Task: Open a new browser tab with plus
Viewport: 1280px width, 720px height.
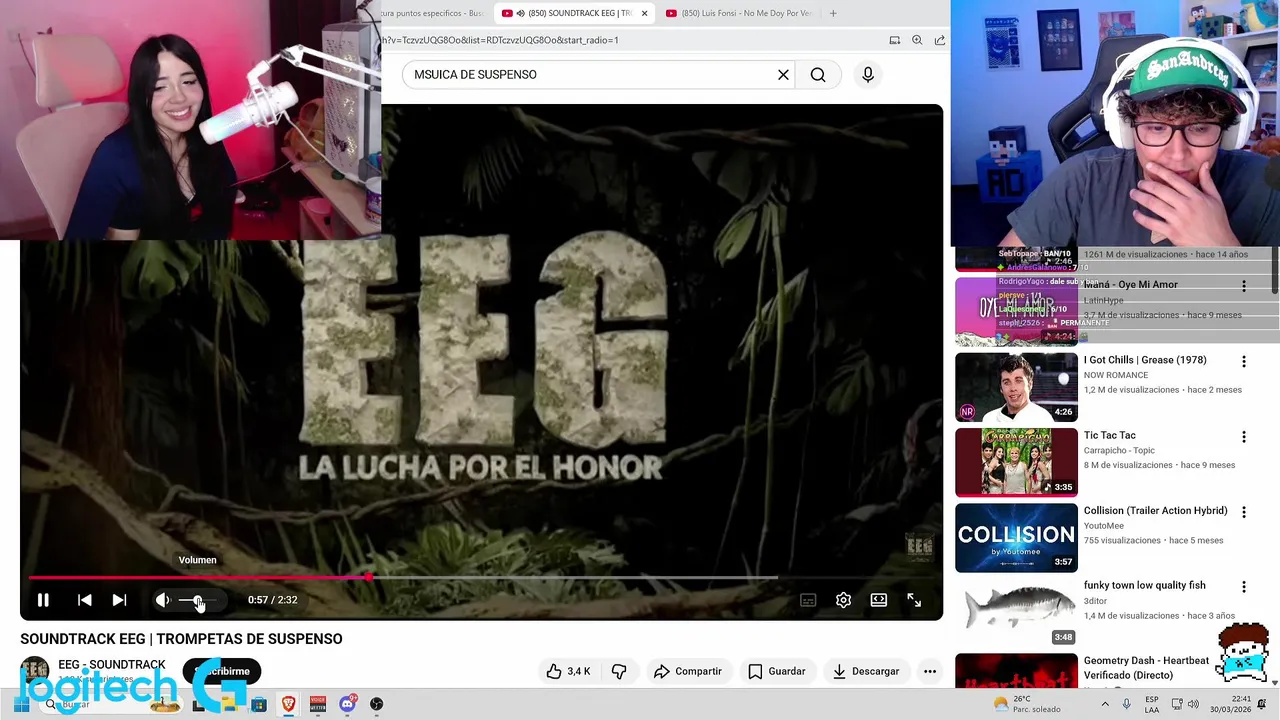Action: [833, 13]
